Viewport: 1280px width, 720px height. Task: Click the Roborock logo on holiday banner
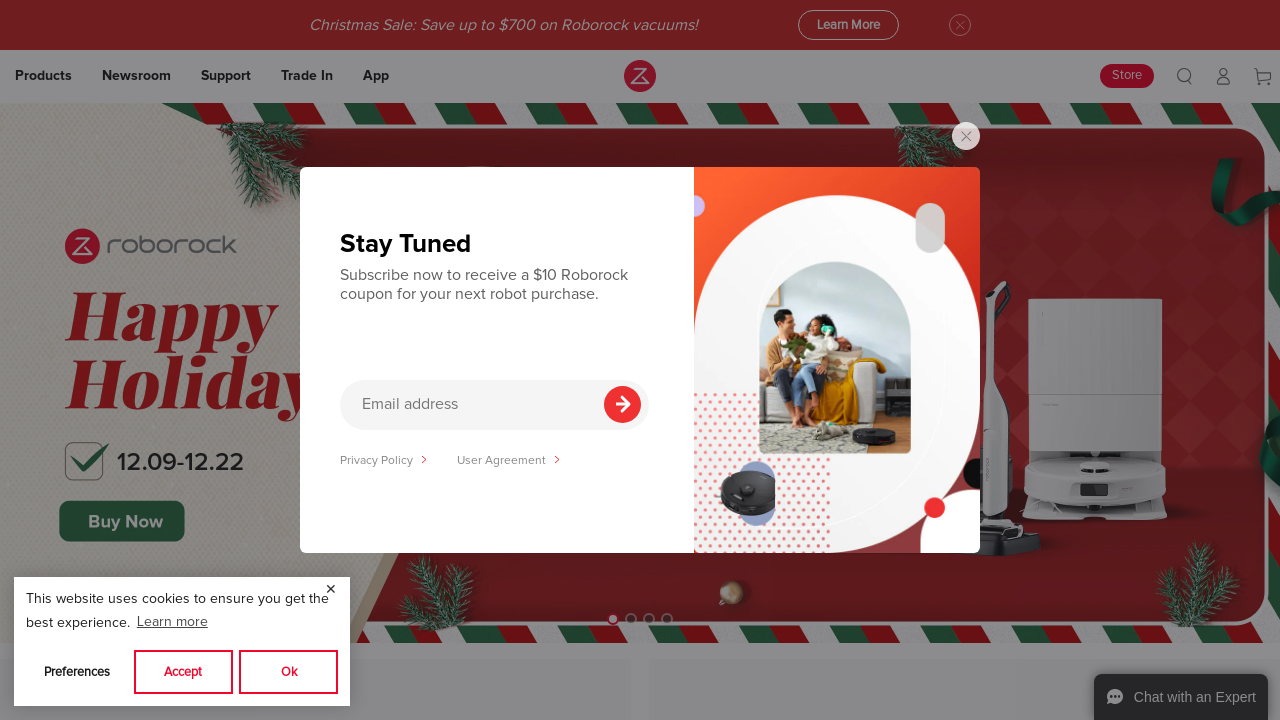pos(151,246)
